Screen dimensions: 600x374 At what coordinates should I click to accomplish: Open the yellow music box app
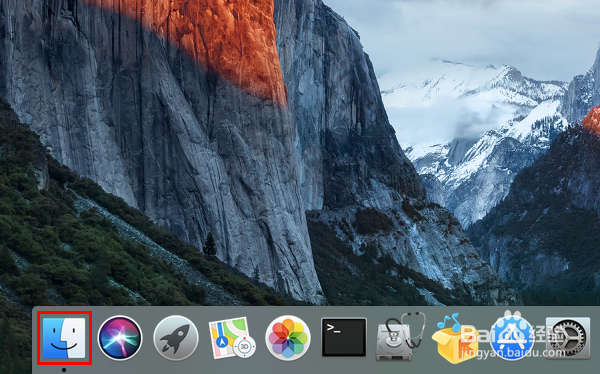pos(455,338)
